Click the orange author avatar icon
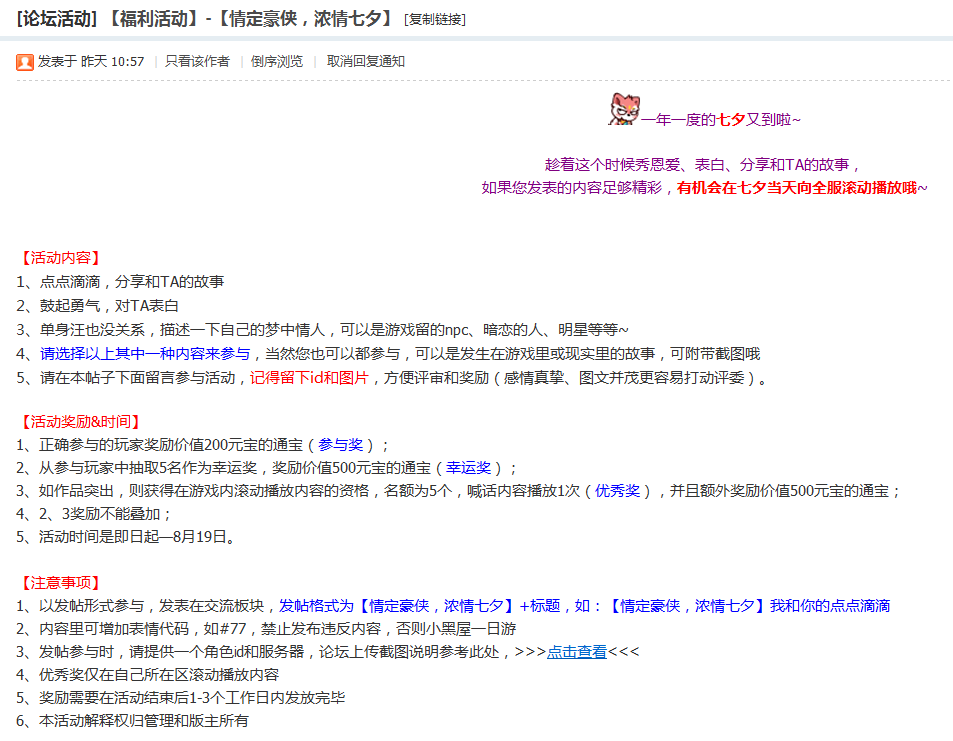Screen dimensions: 953x741 (x=25, y=62)
